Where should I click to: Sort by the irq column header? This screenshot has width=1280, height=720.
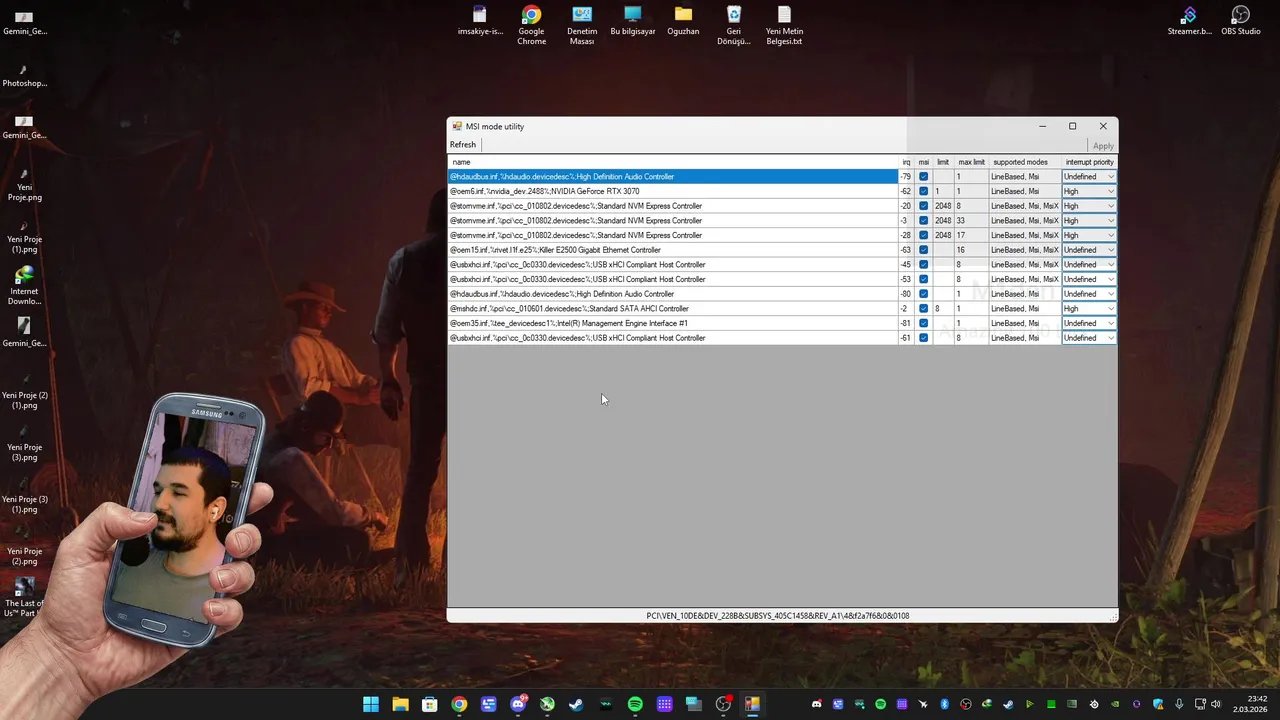click(x=907, y=162)
